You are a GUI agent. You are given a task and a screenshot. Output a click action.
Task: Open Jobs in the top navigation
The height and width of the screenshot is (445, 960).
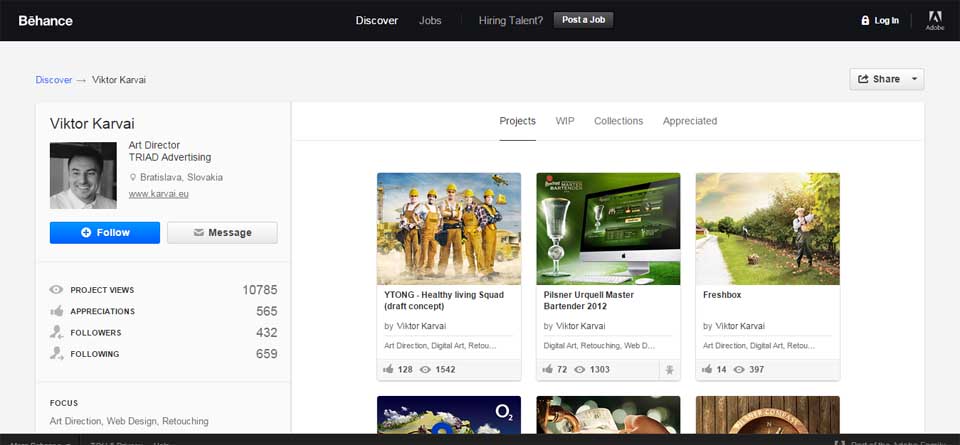tap(430, 20)
